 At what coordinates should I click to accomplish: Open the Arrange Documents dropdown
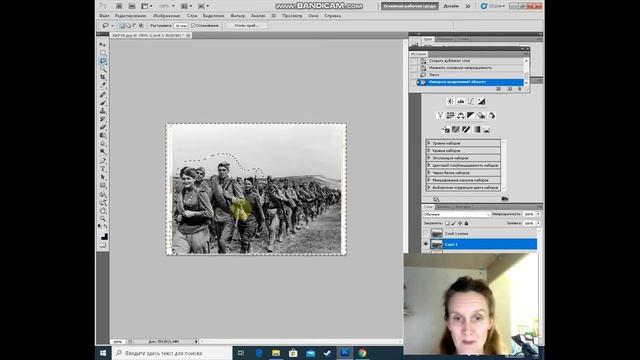pyautogui.click(x=186, y=6)
